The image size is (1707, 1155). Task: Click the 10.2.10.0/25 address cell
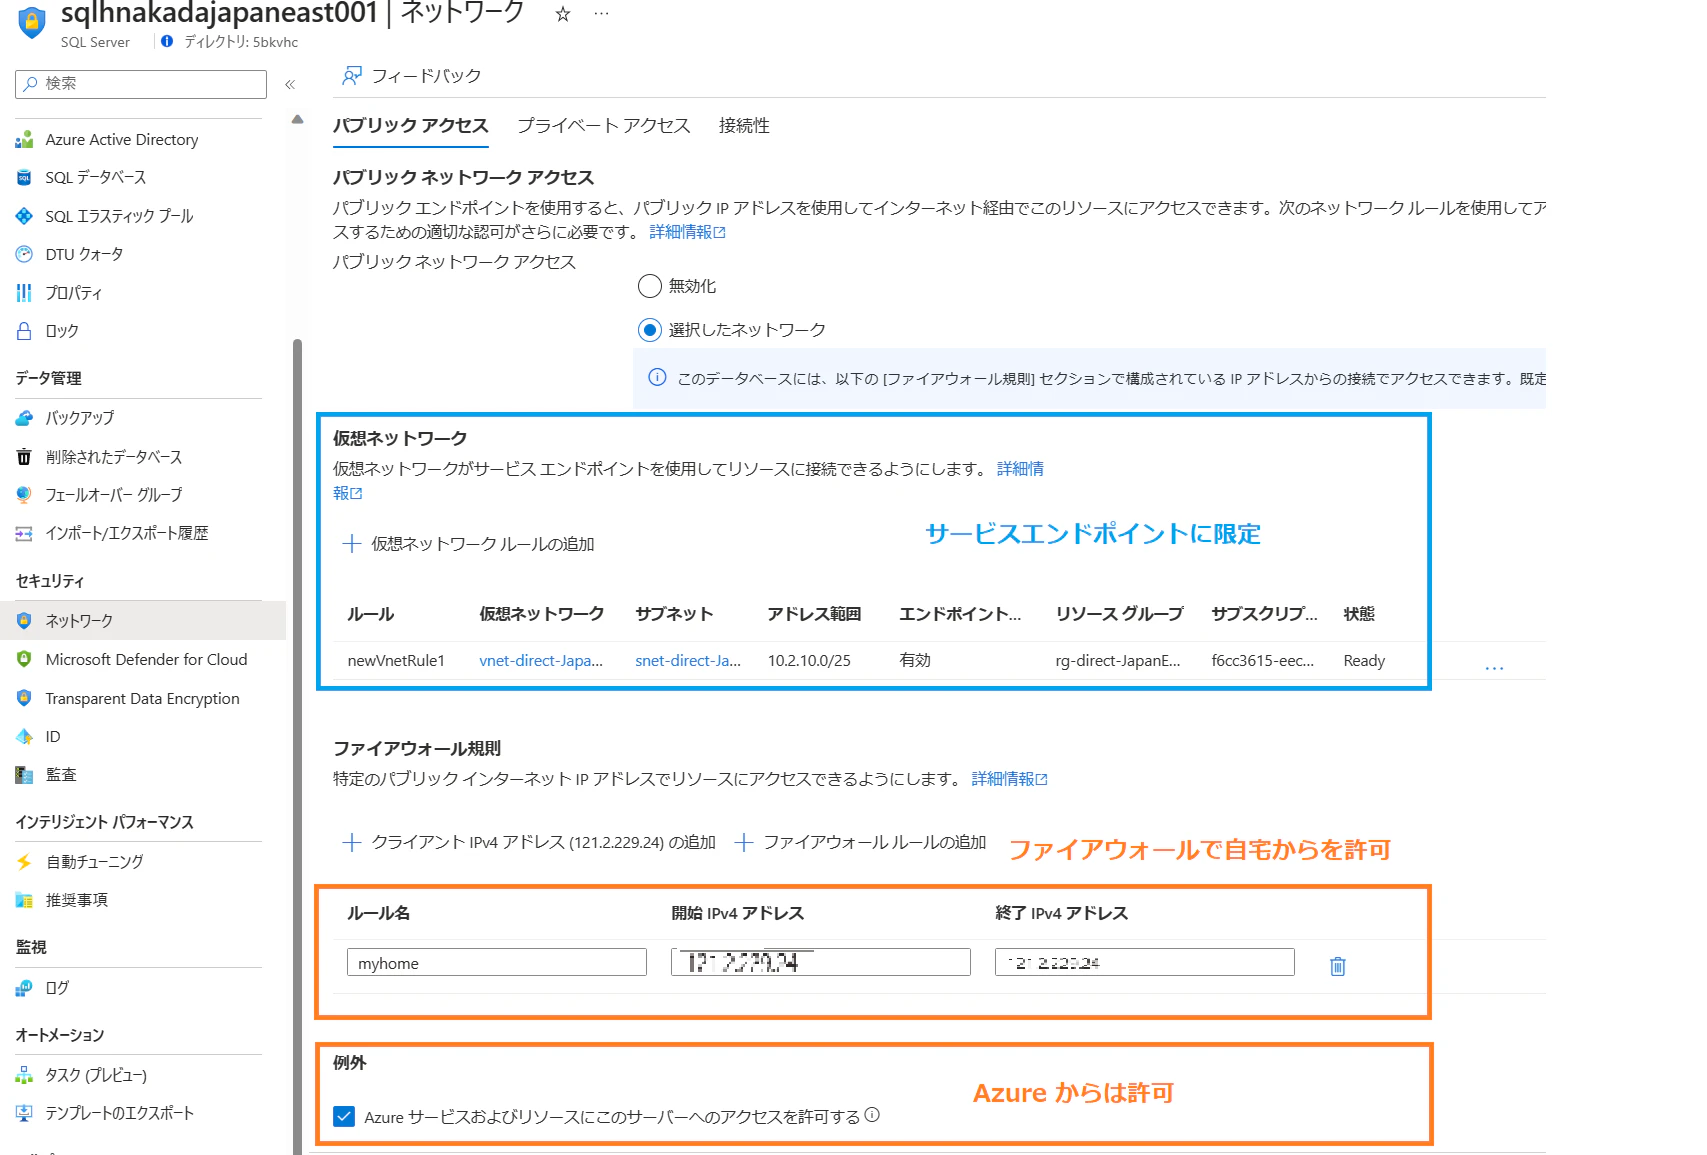point(809,661)
